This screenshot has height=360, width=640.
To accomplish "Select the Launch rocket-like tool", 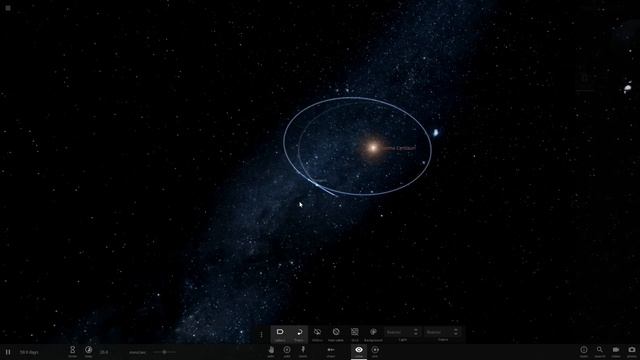I will pos(303,351).
